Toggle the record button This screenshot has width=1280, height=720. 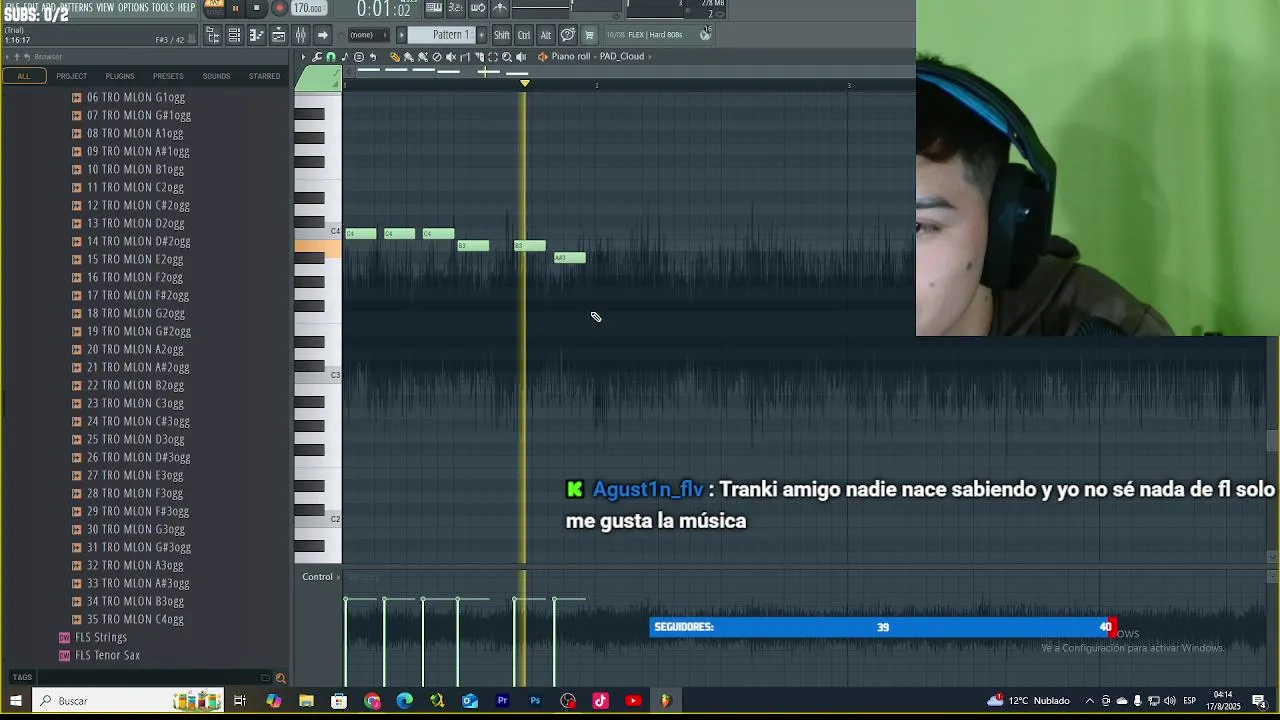[x=279, y=8]
